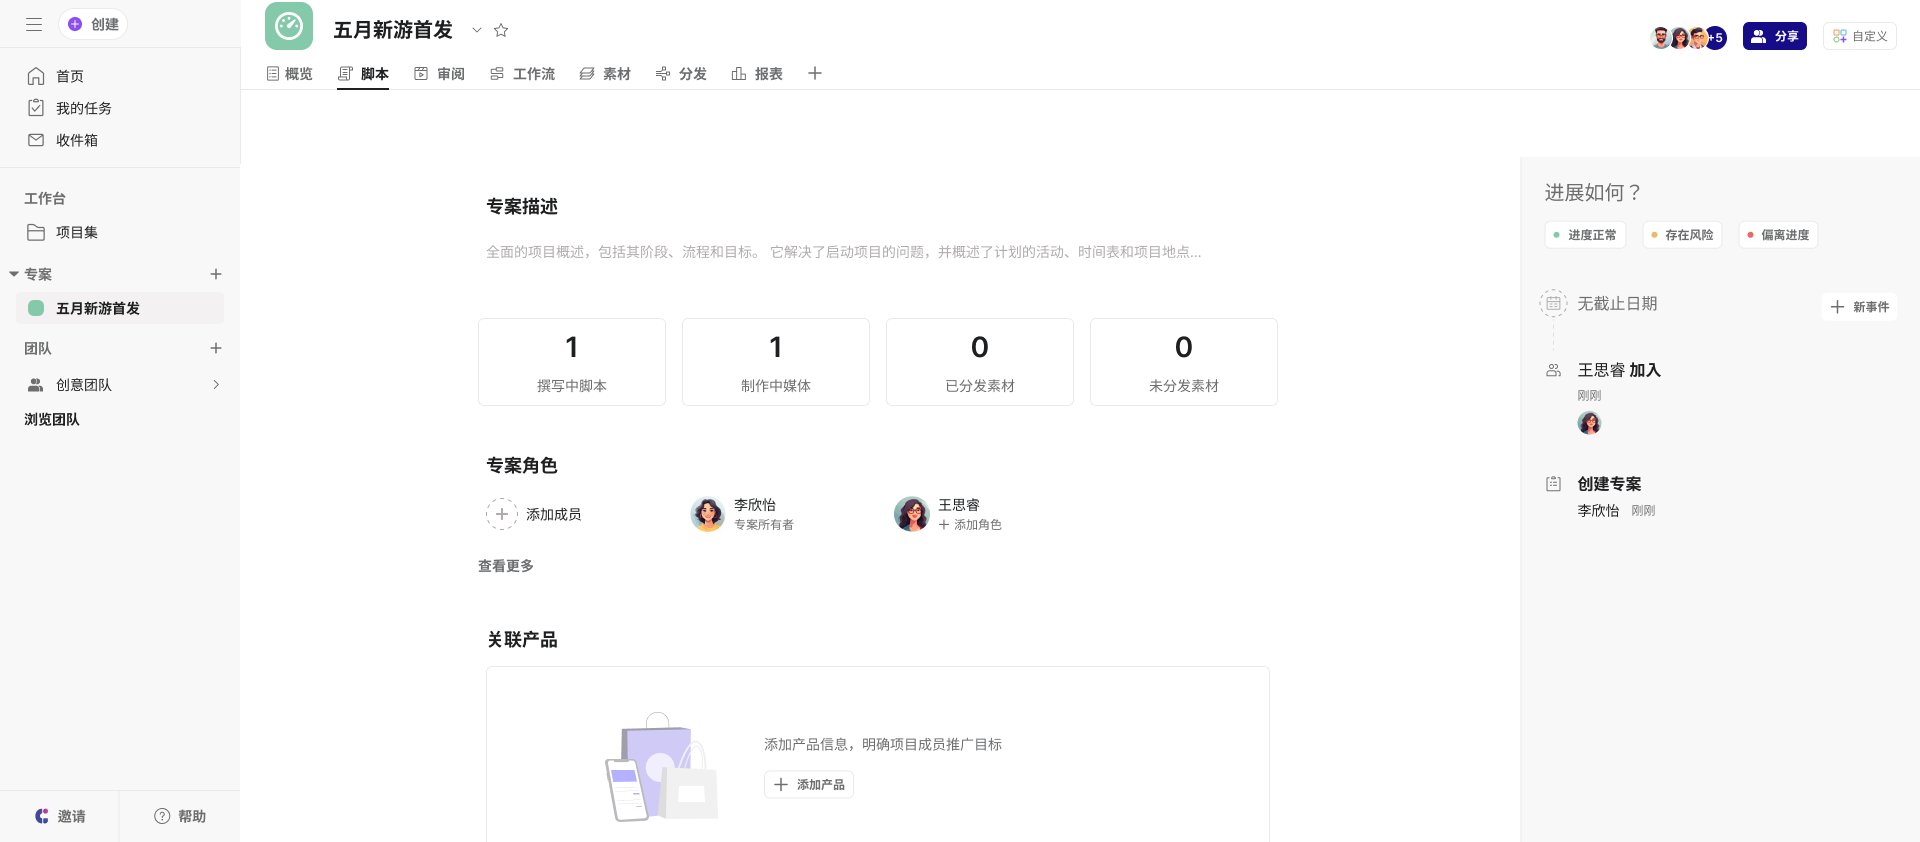Click the 添加成员 circle plus icon
This screenshot has height=842, width=1920.
coord(502,514)
